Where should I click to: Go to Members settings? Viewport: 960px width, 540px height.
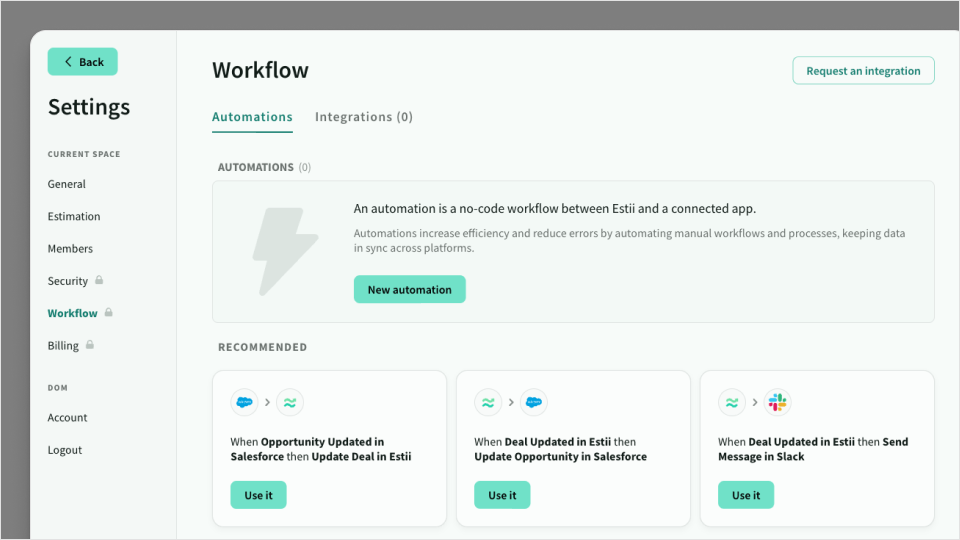[70, 249]
